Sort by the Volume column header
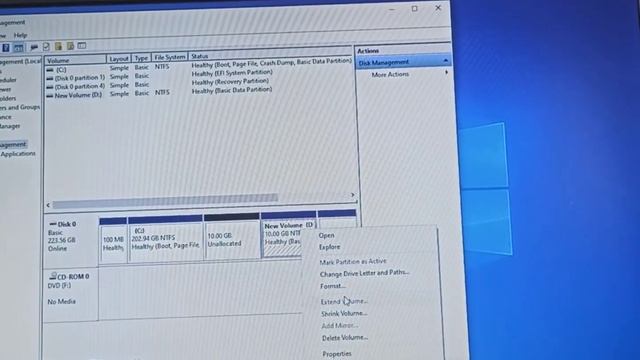Screen dimensions: 640x360 coord(76,60)
